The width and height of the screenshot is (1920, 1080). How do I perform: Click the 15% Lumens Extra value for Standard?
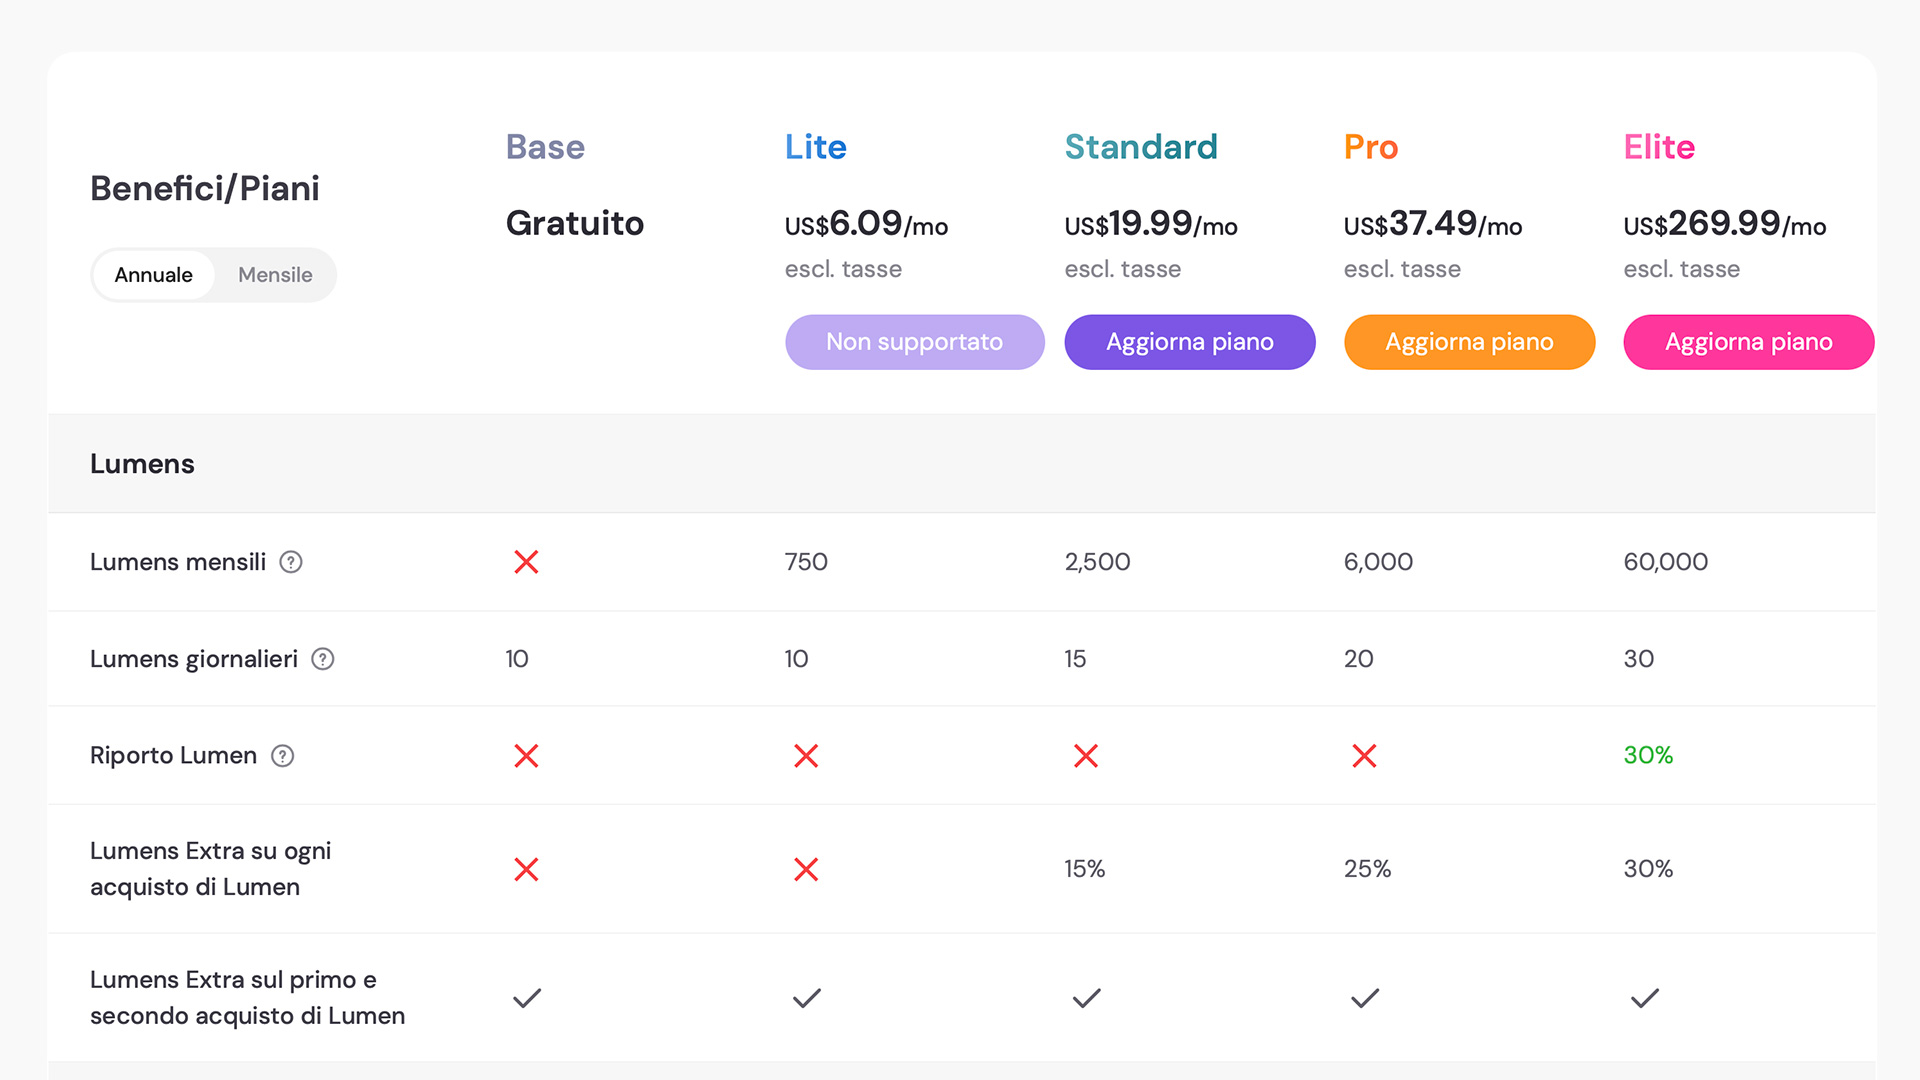pyautogui.click(x=1085, y=869)
